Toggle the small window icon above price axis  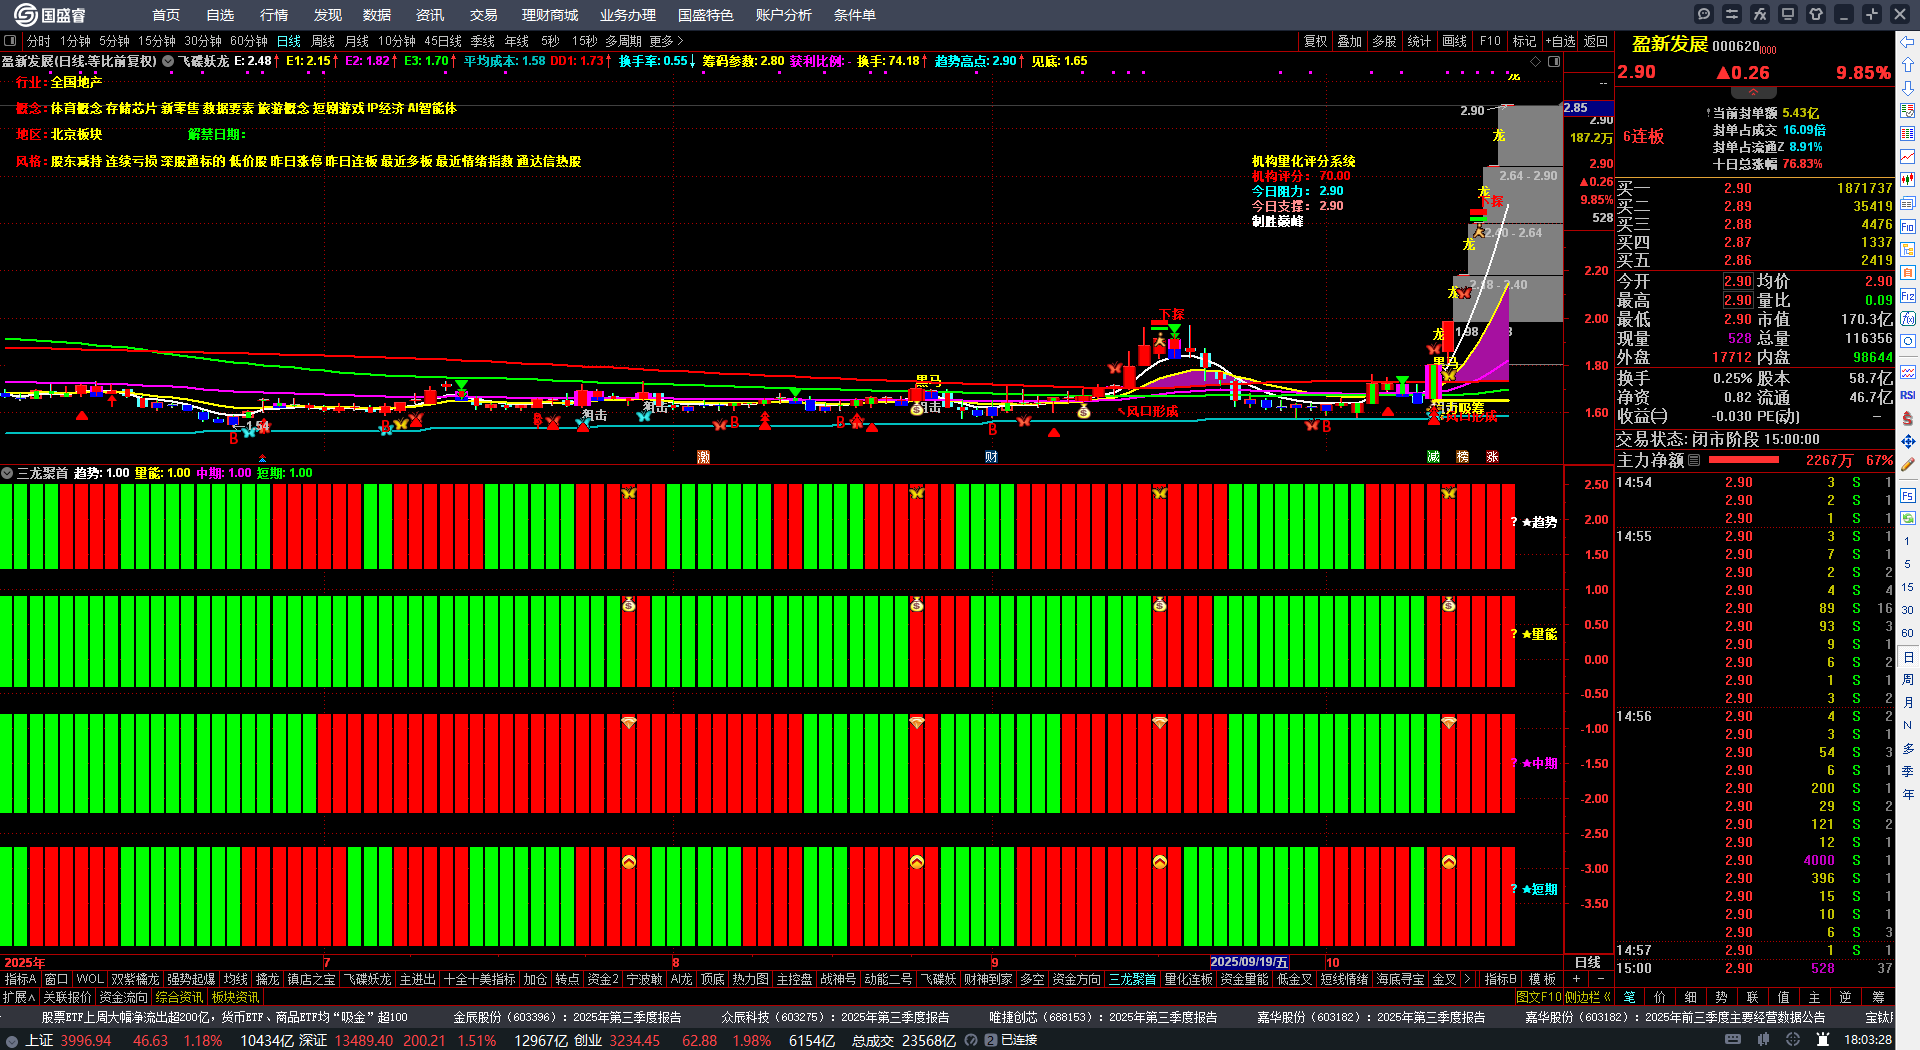[1554, 61]
